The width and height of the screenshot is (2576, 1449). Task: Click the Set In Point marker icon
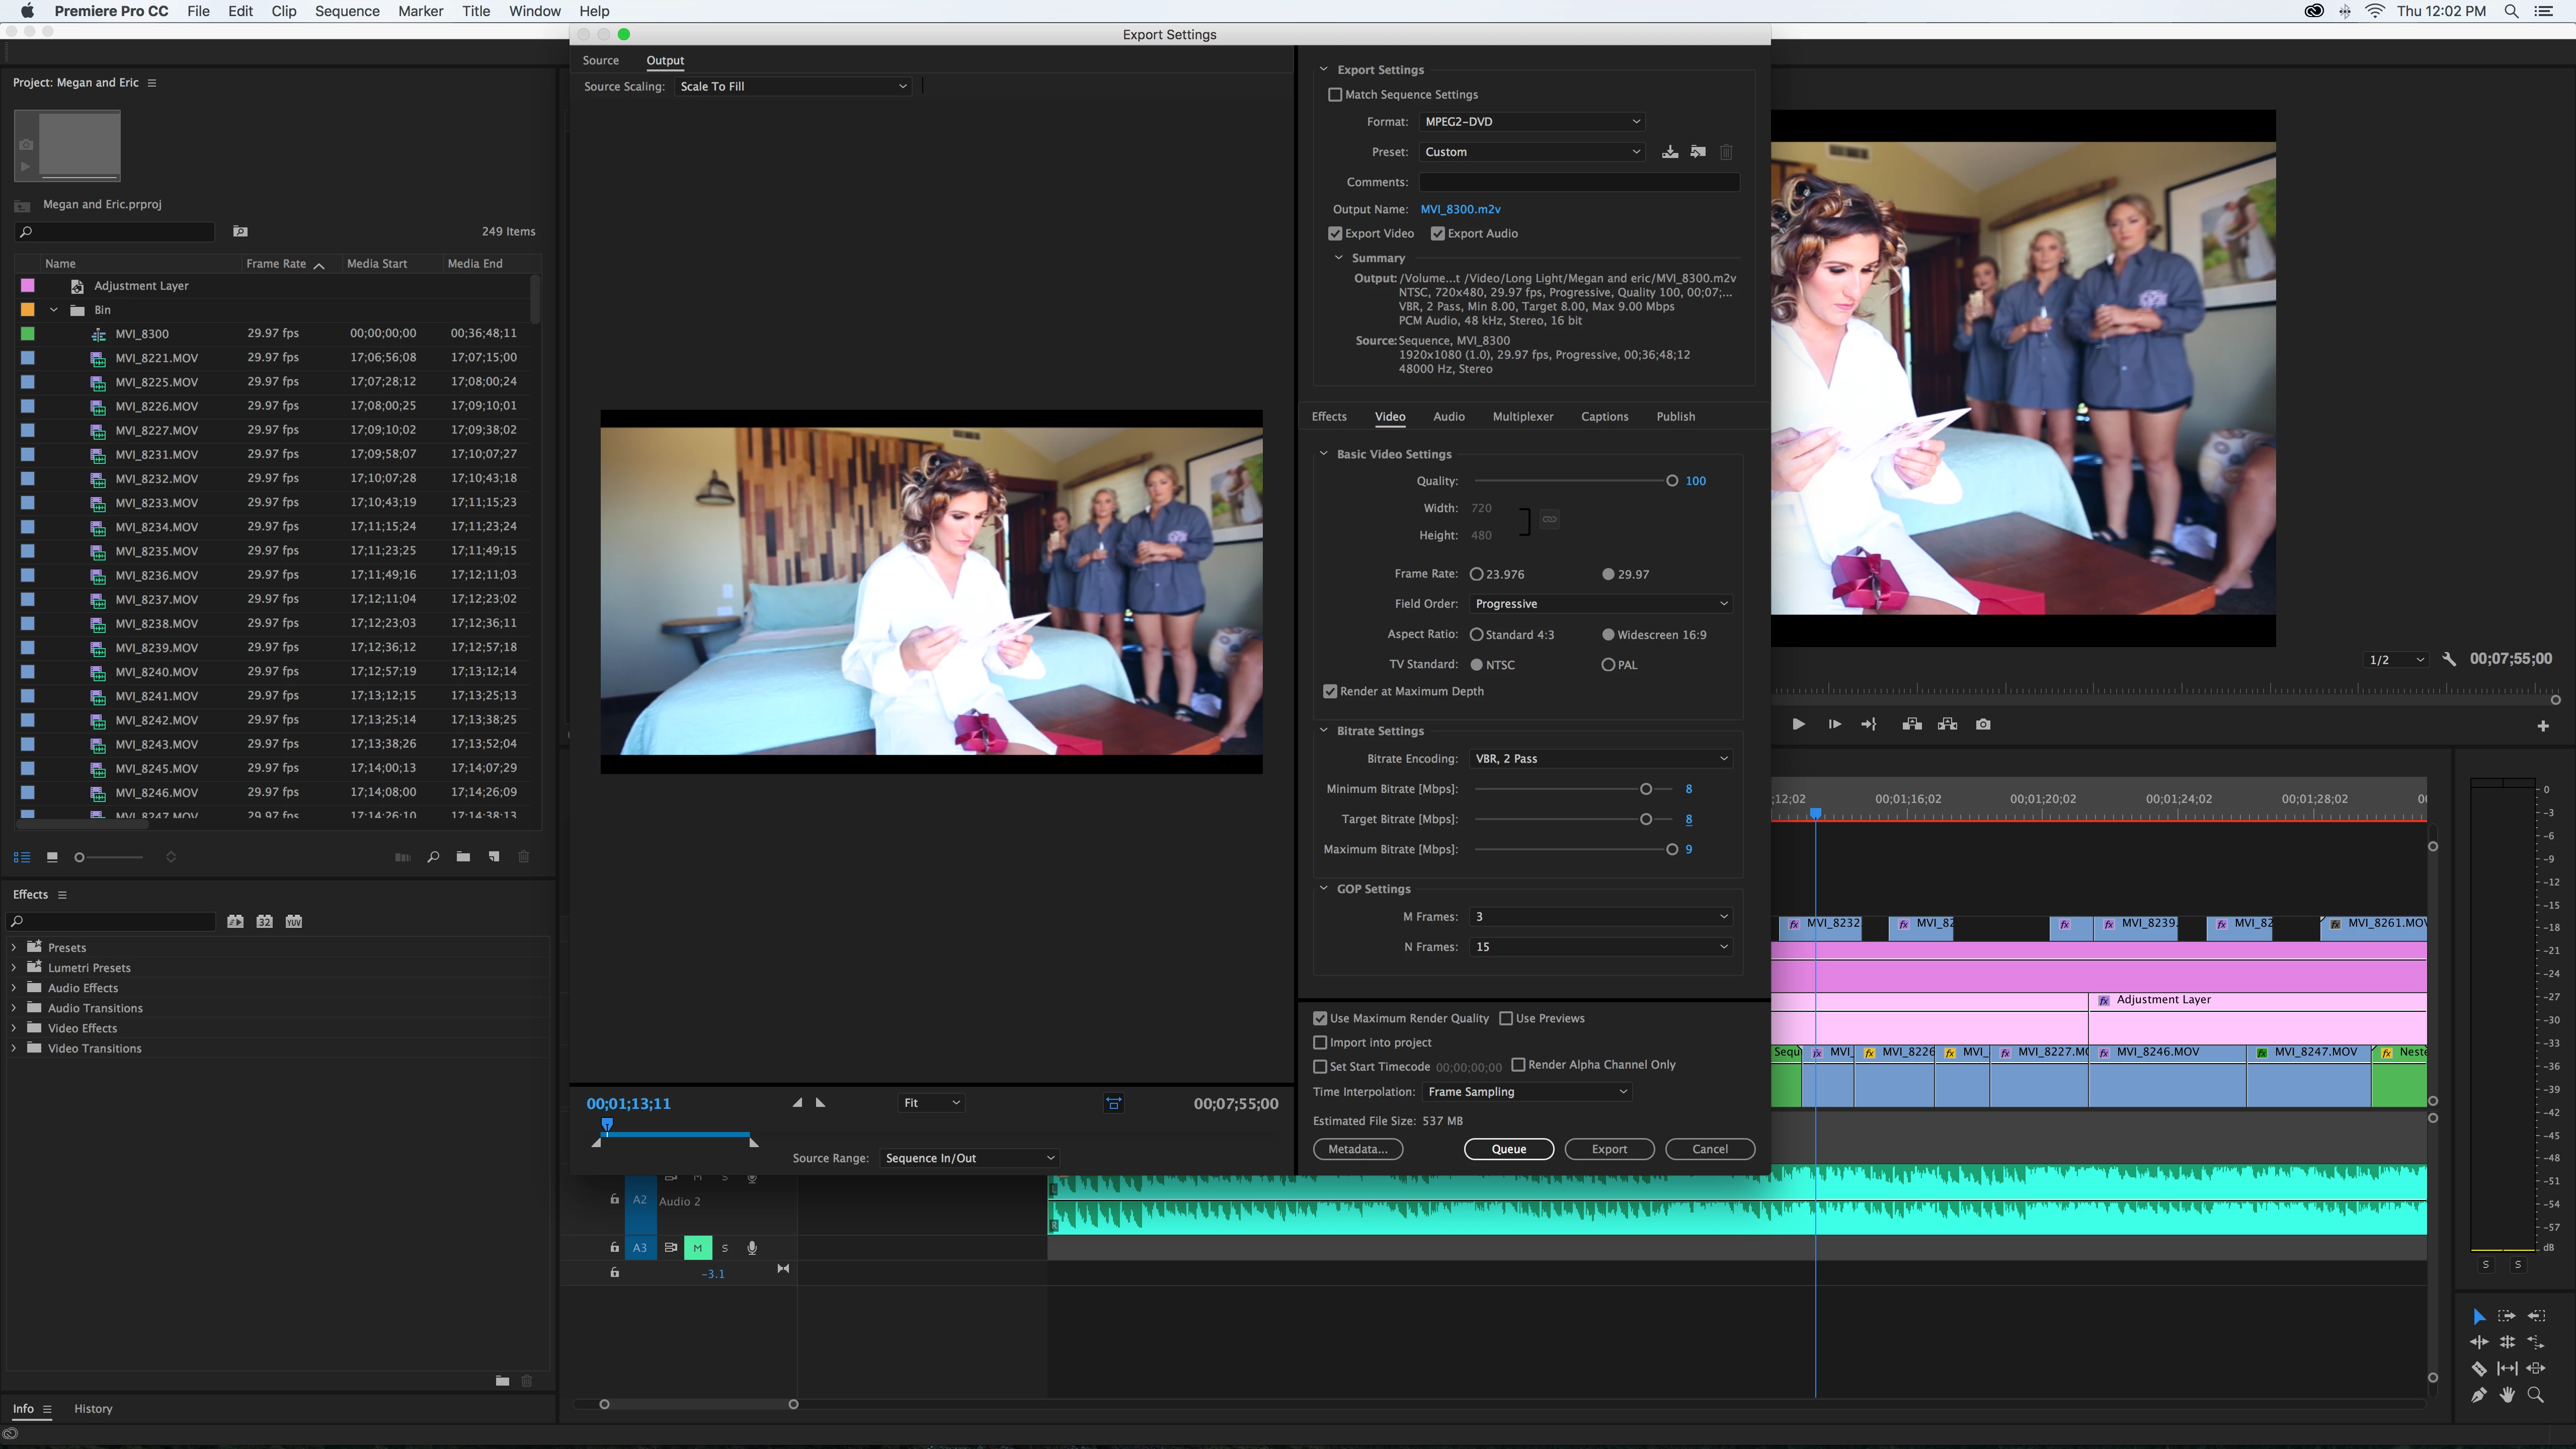tap(797, 1103)
